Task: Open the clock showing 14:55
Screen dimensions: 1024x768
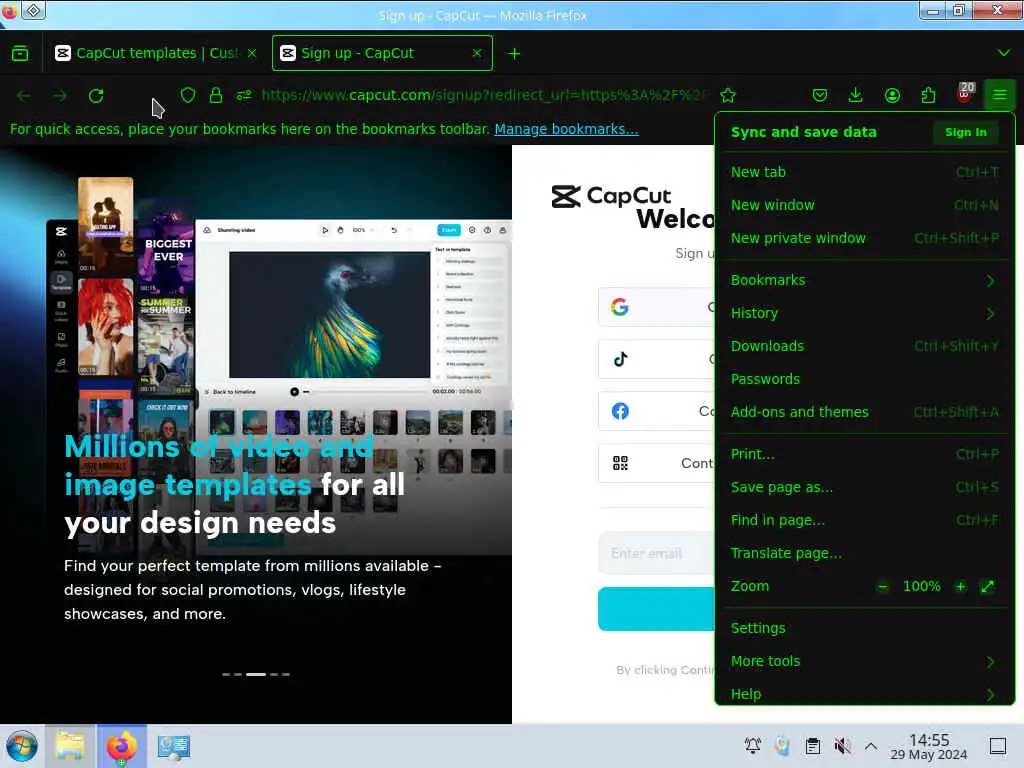Action: (929, 746)
